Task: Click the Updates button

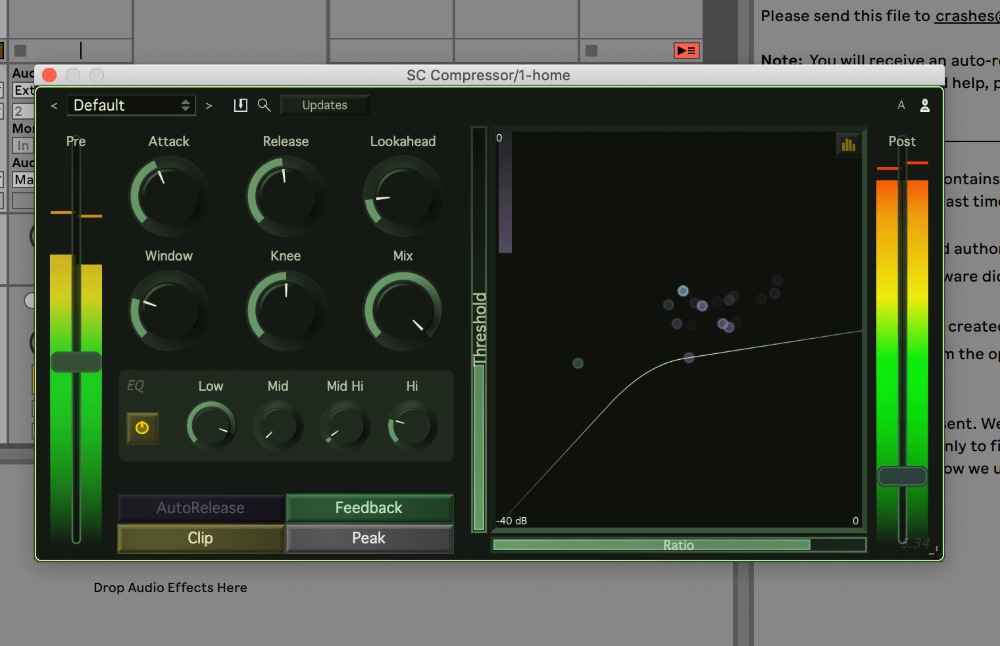Action: pyautogui.click(x=324, y=105)
